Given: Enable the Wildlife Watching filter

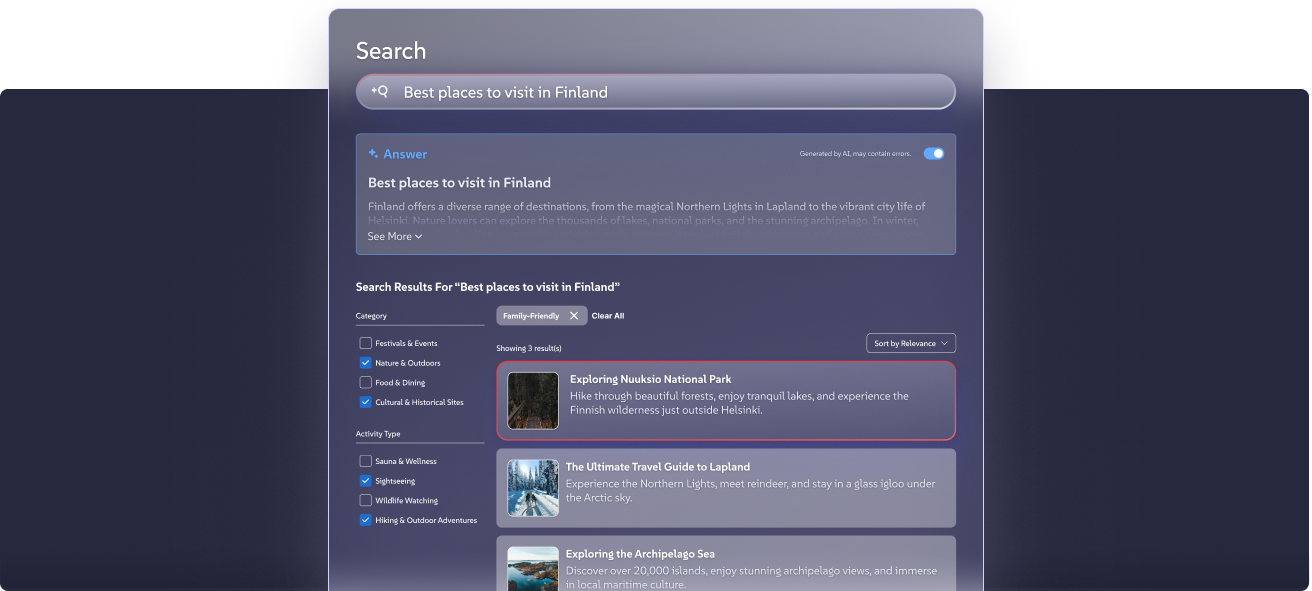Looking at the screenshot, I should [x=366, y=500].
